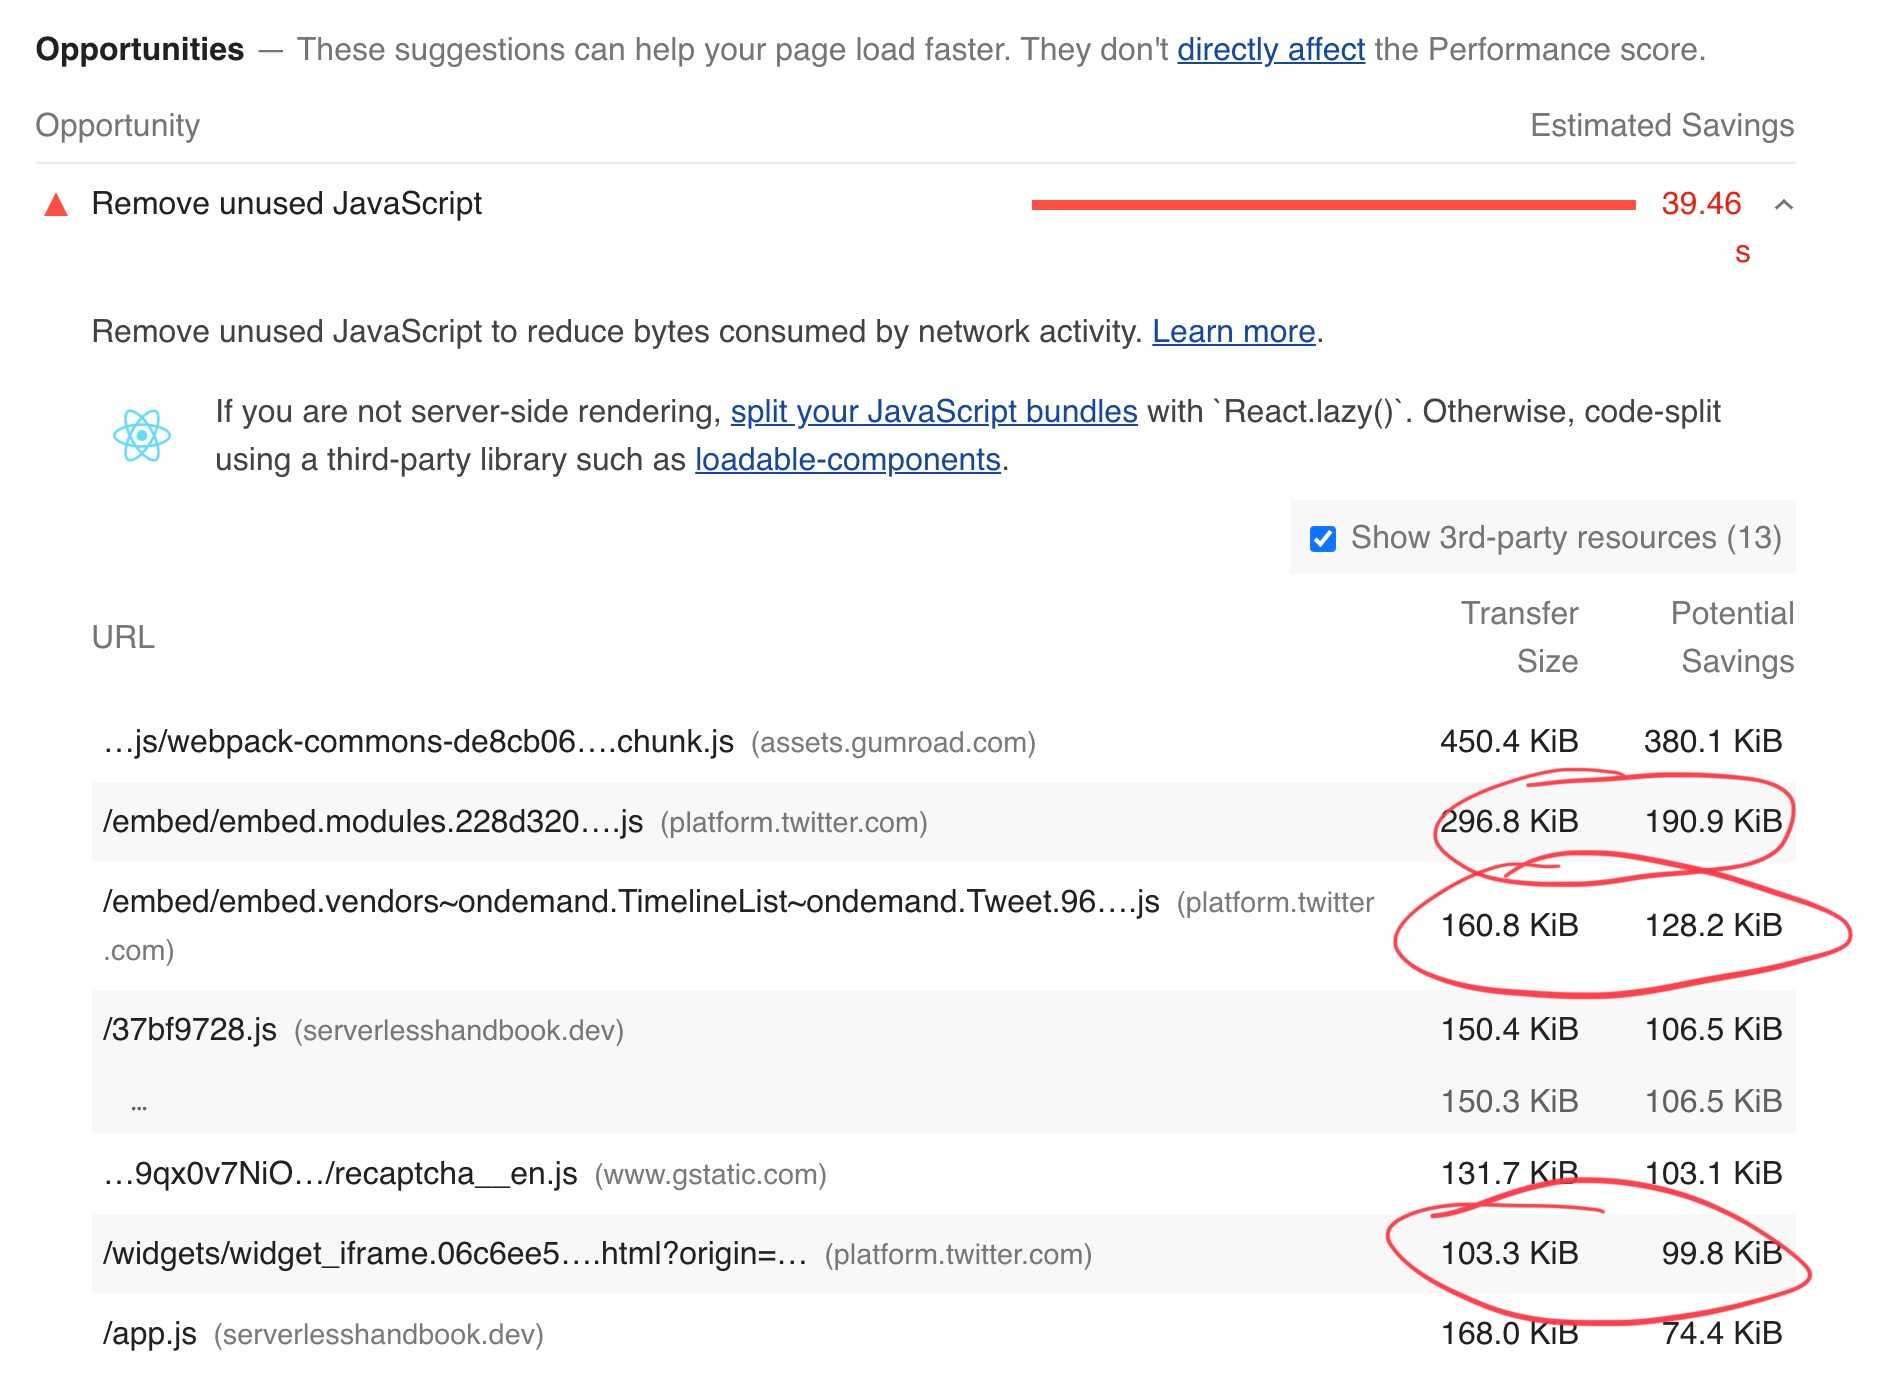Click the webpack-commons chunk.js URL

pos(418,741)
